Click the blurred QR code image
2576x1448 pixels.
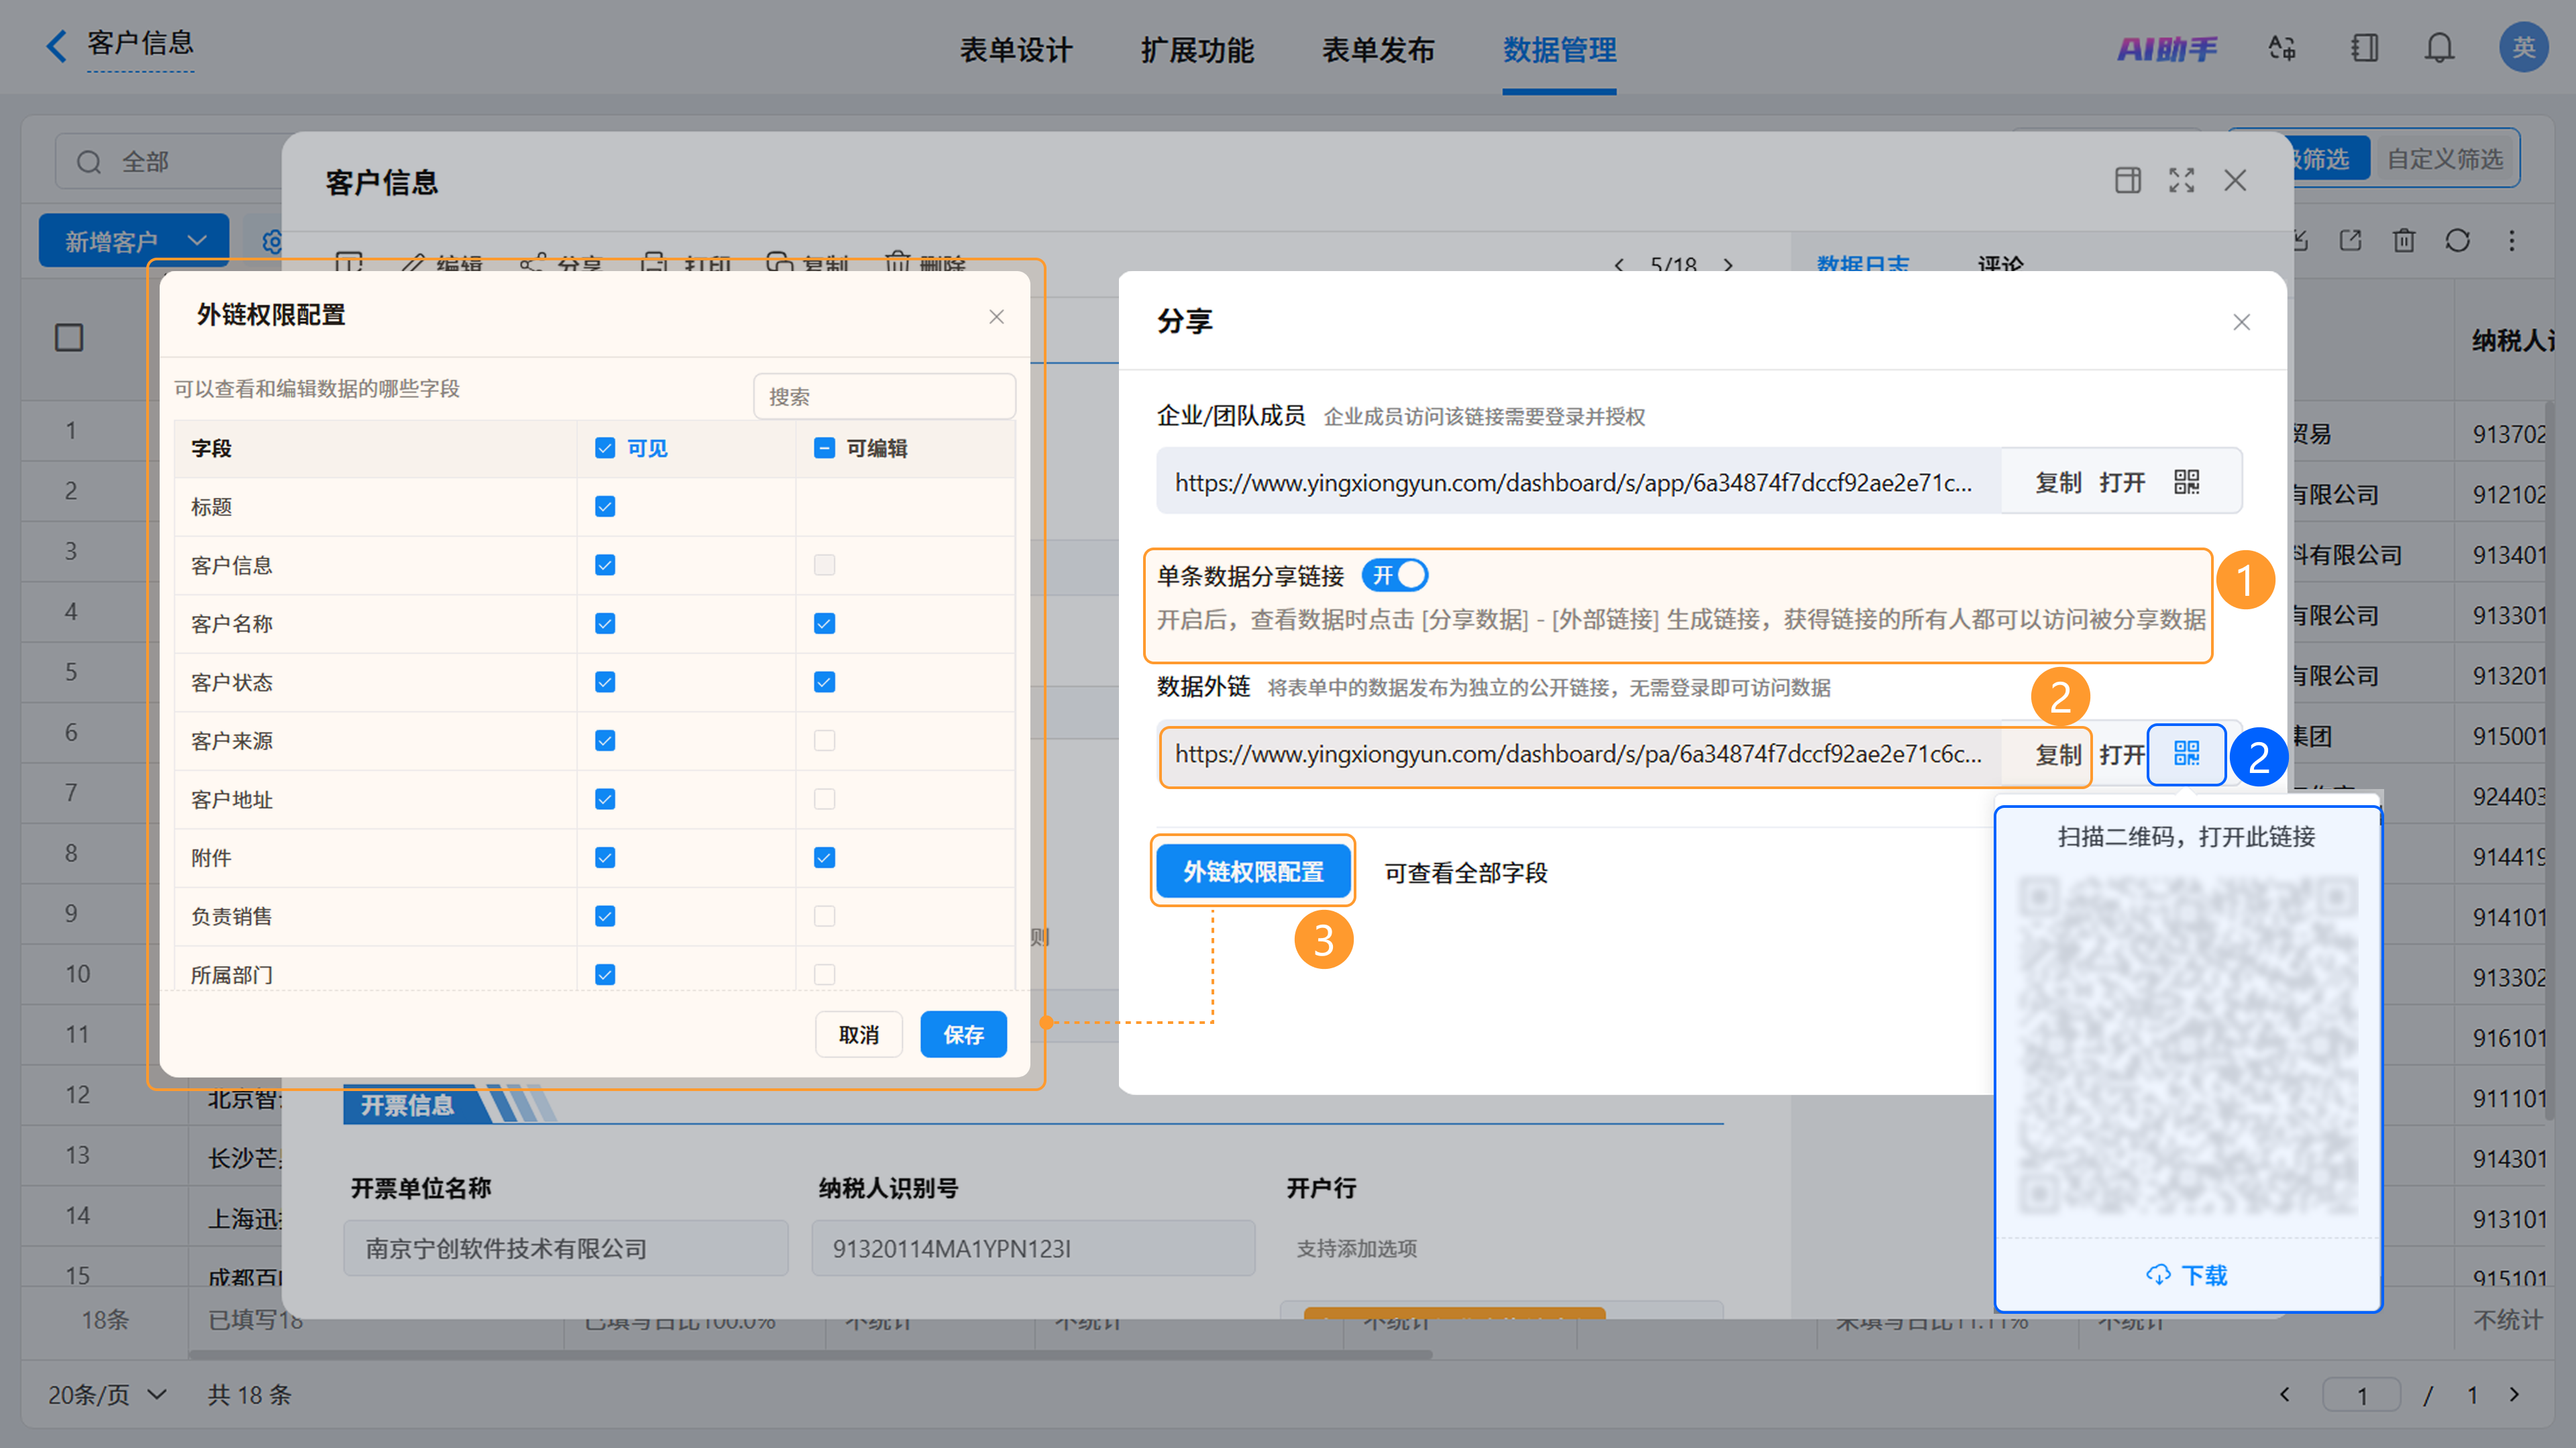coord(2187,1046)
